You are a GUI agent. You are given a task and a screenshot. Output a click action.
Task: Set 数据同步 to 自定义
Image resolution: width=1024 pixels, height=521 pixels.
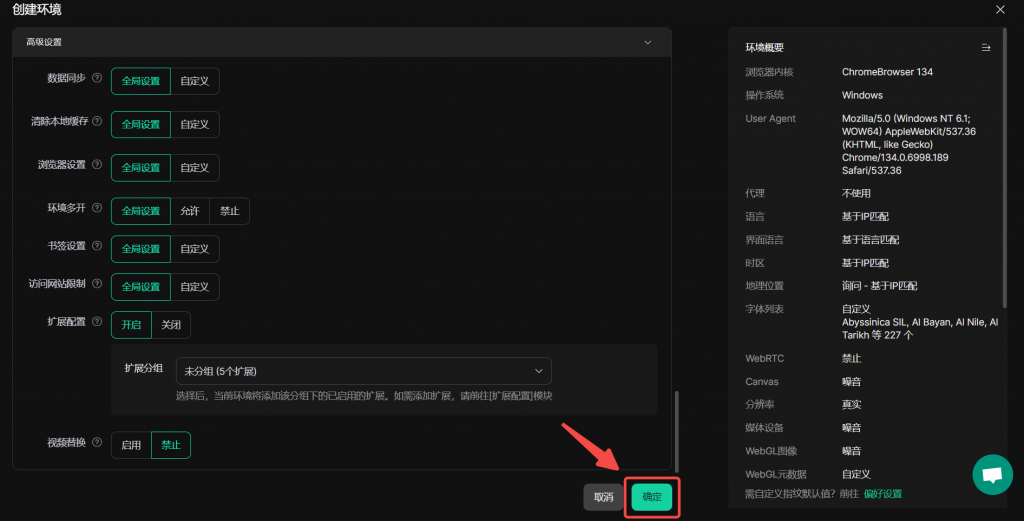pyautogui.click(x=195, y=81)
